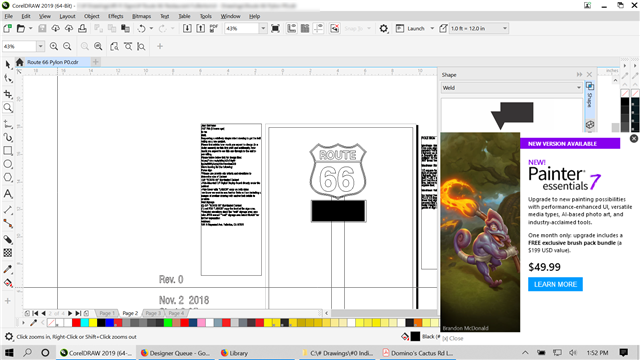This screenshot has width=640, height=360.
Task: Click Zoom to page icon
Action: pyautogui.click(x=114, y=47)
